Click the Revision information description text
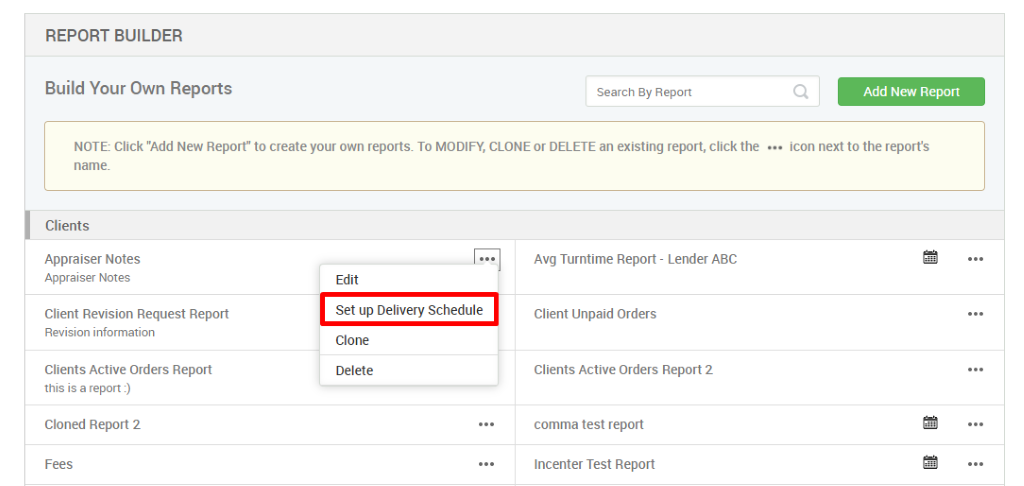The image size is (1024, 486). [99, 332]
